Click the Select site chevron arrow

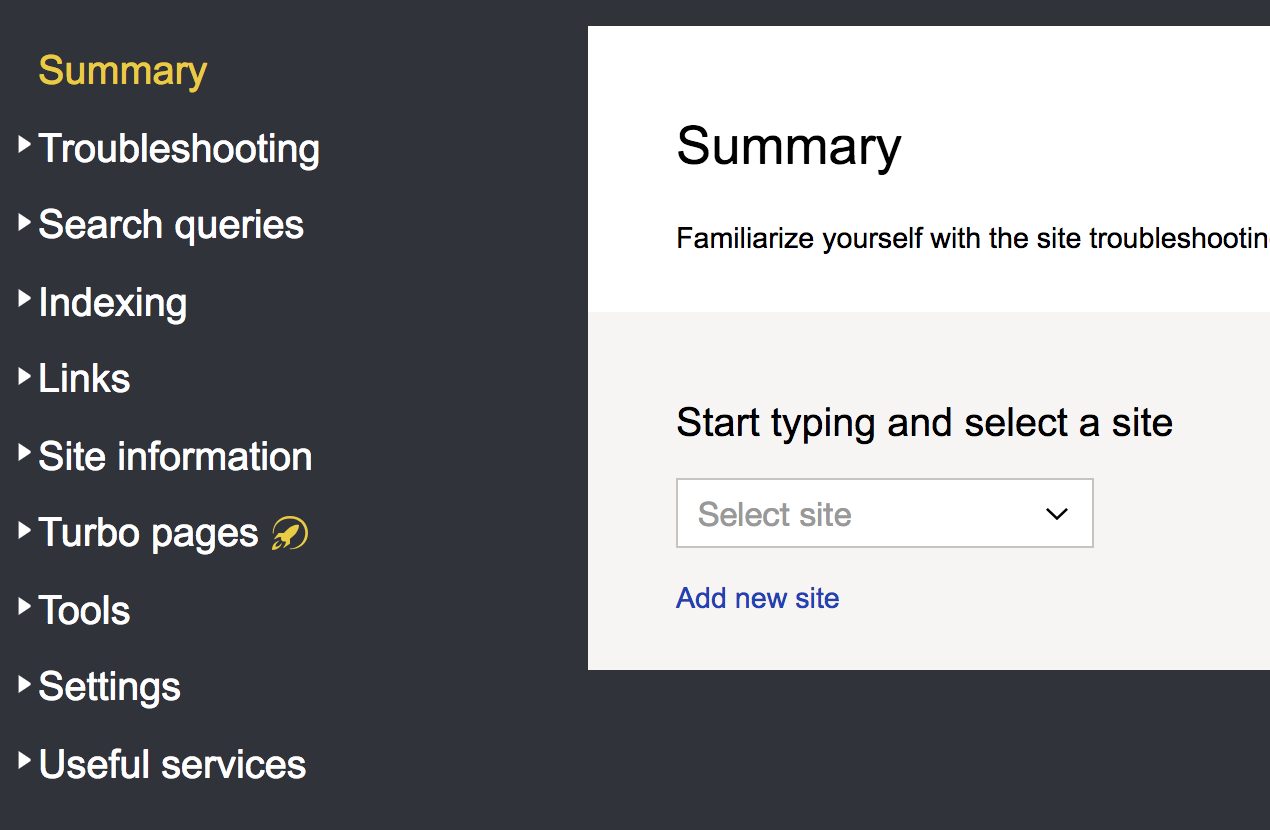(1056, 514)
